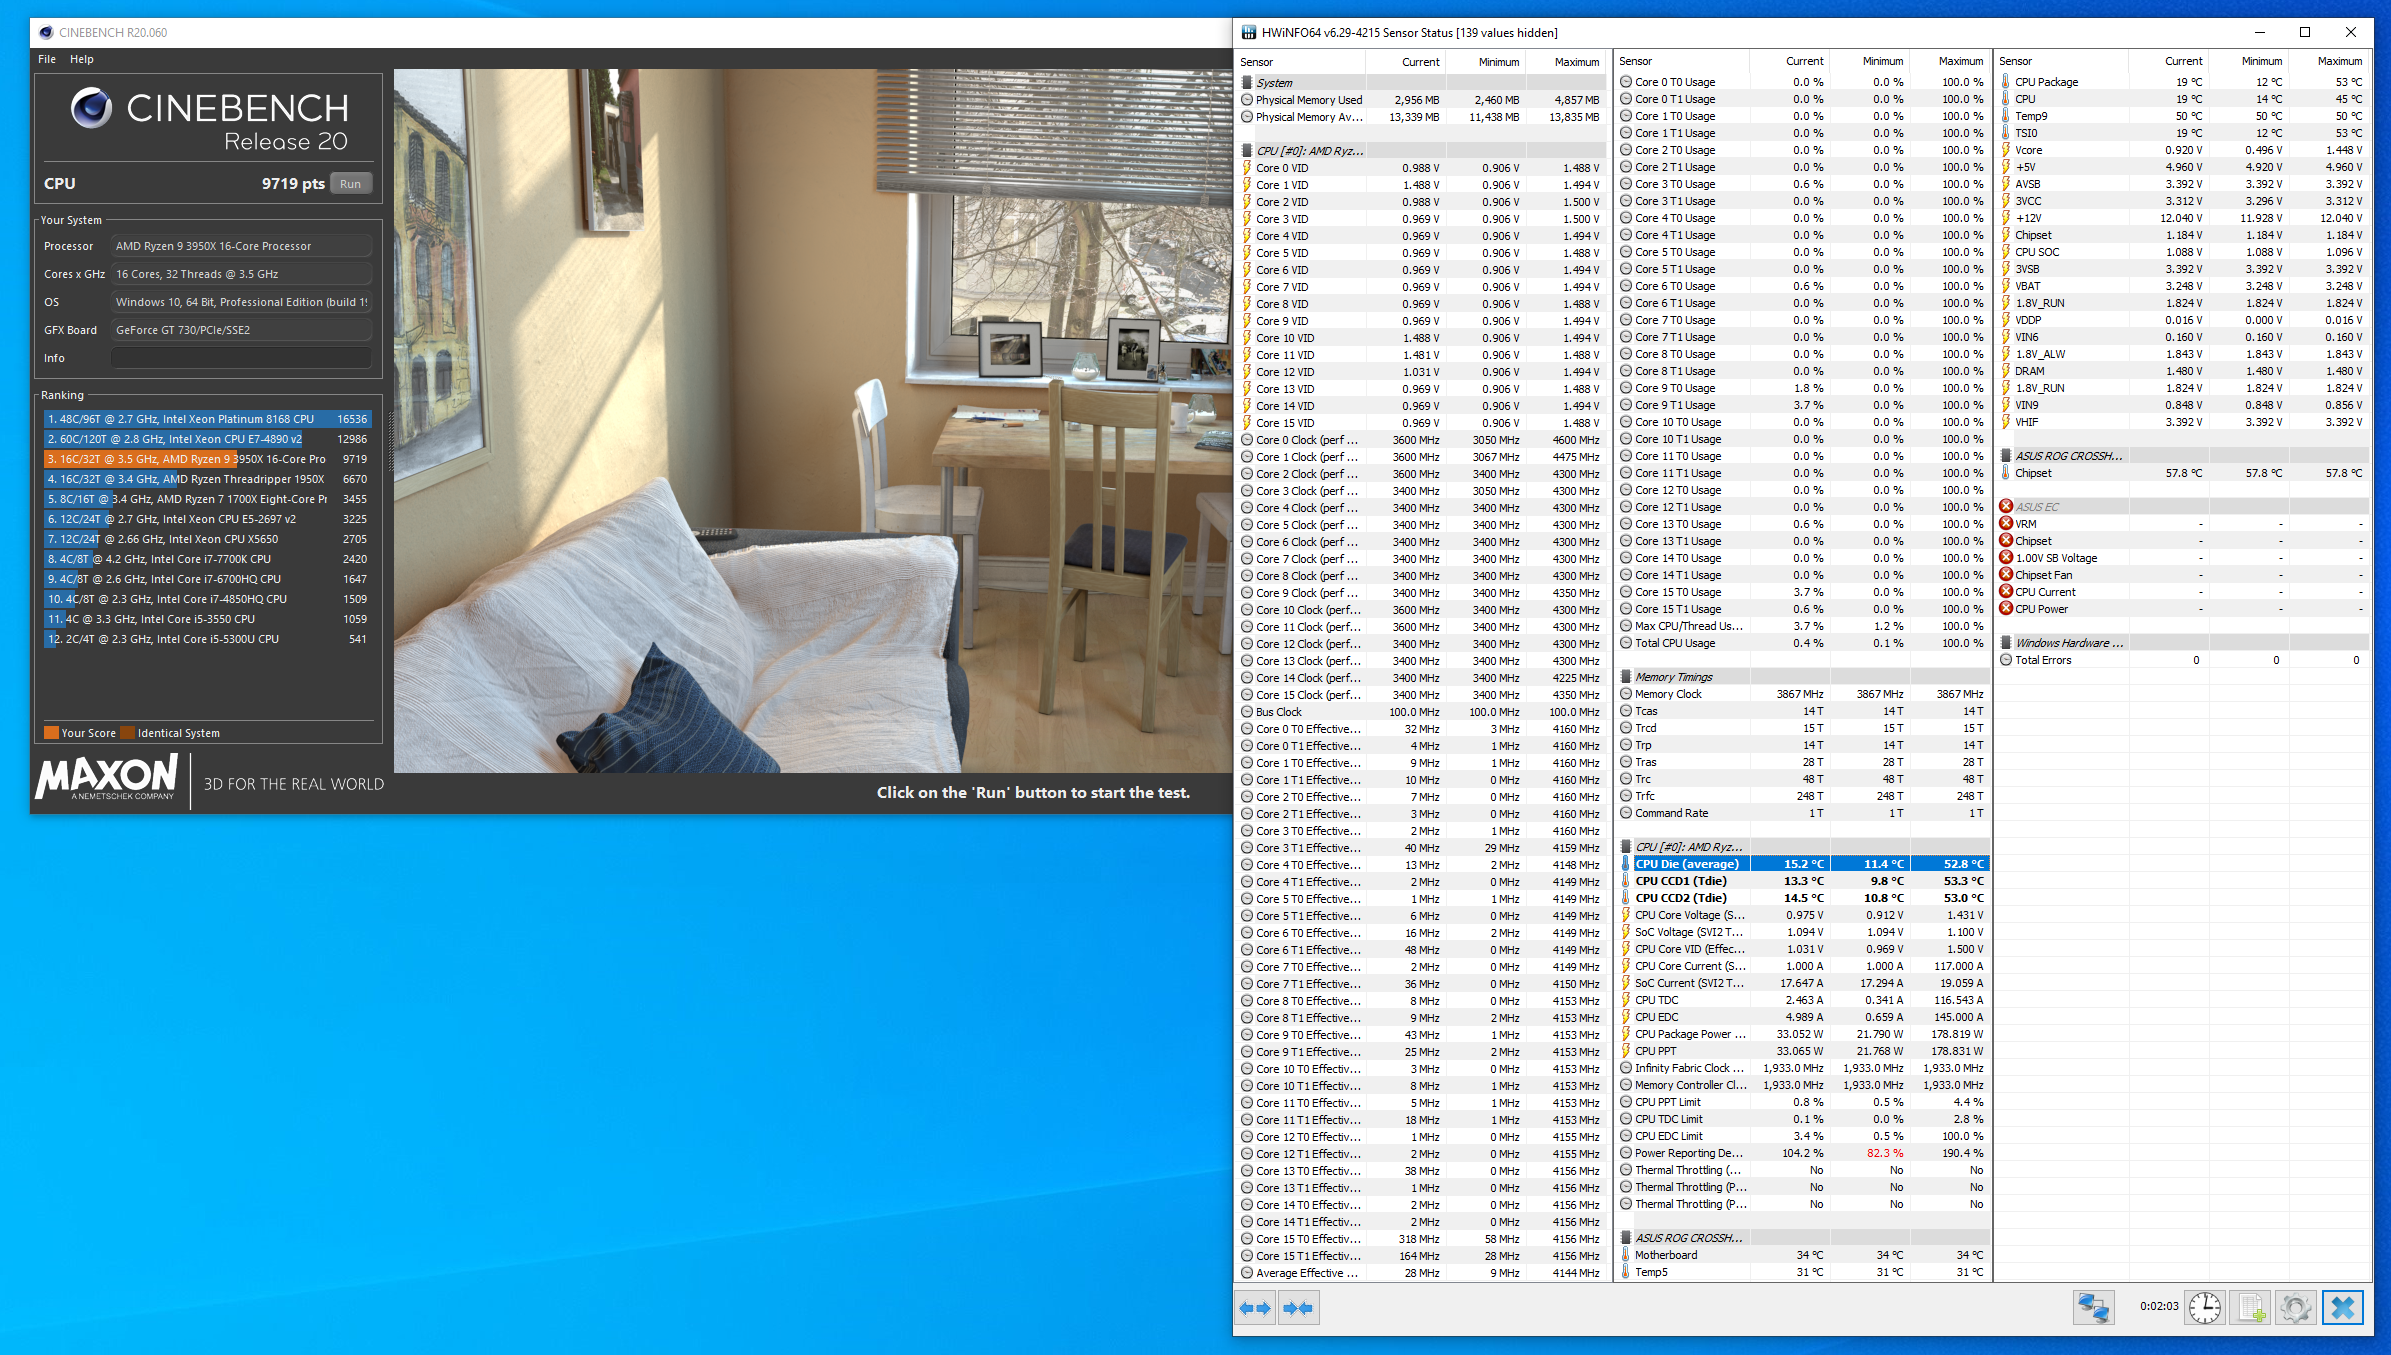Open the Cinebench Help menu
Screen dimensions: 2391x1355
point(82,59)
